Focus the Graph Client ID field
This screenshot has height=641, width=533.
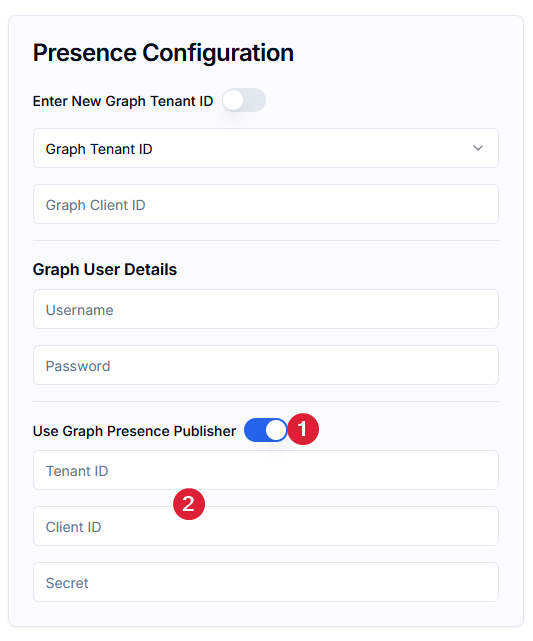tap(266, 204)
